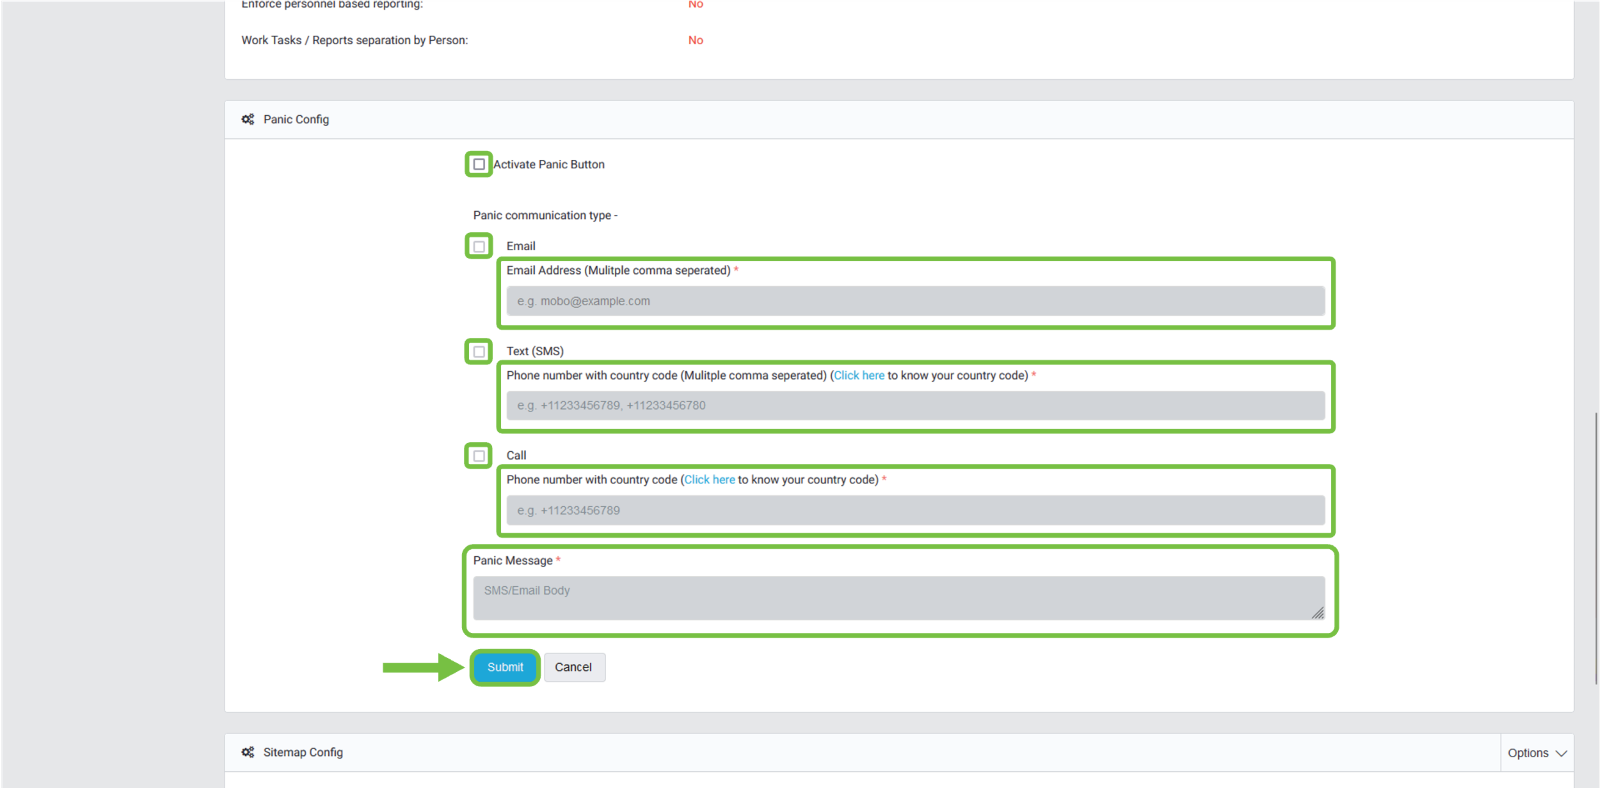This screenshot has height=788, width=1600.
Task: Click the Panic Message resize handle
Action: [x=1317, y=613]
